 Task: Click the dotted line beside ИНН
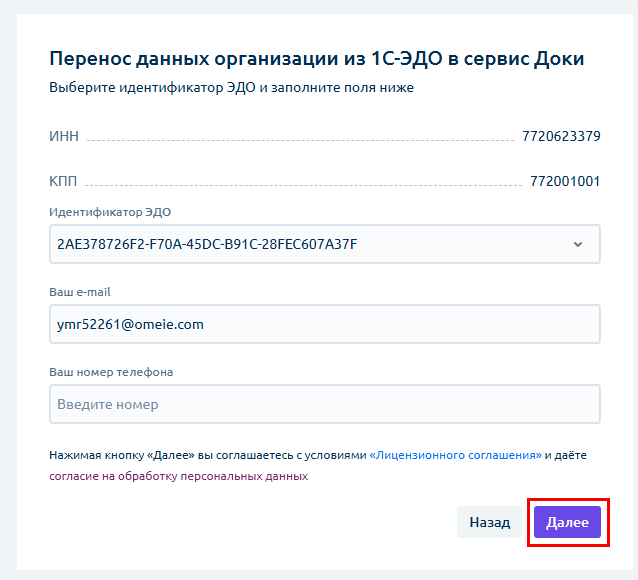click(300, 140)
